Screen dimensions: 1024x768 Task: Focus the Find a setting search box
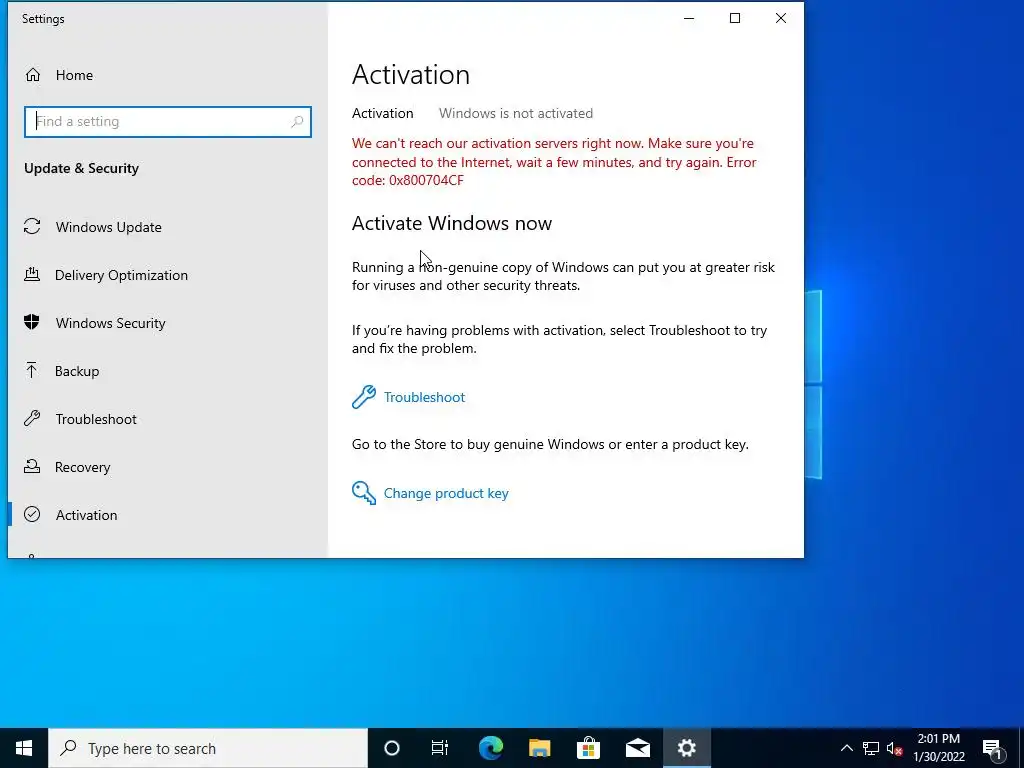168,121
